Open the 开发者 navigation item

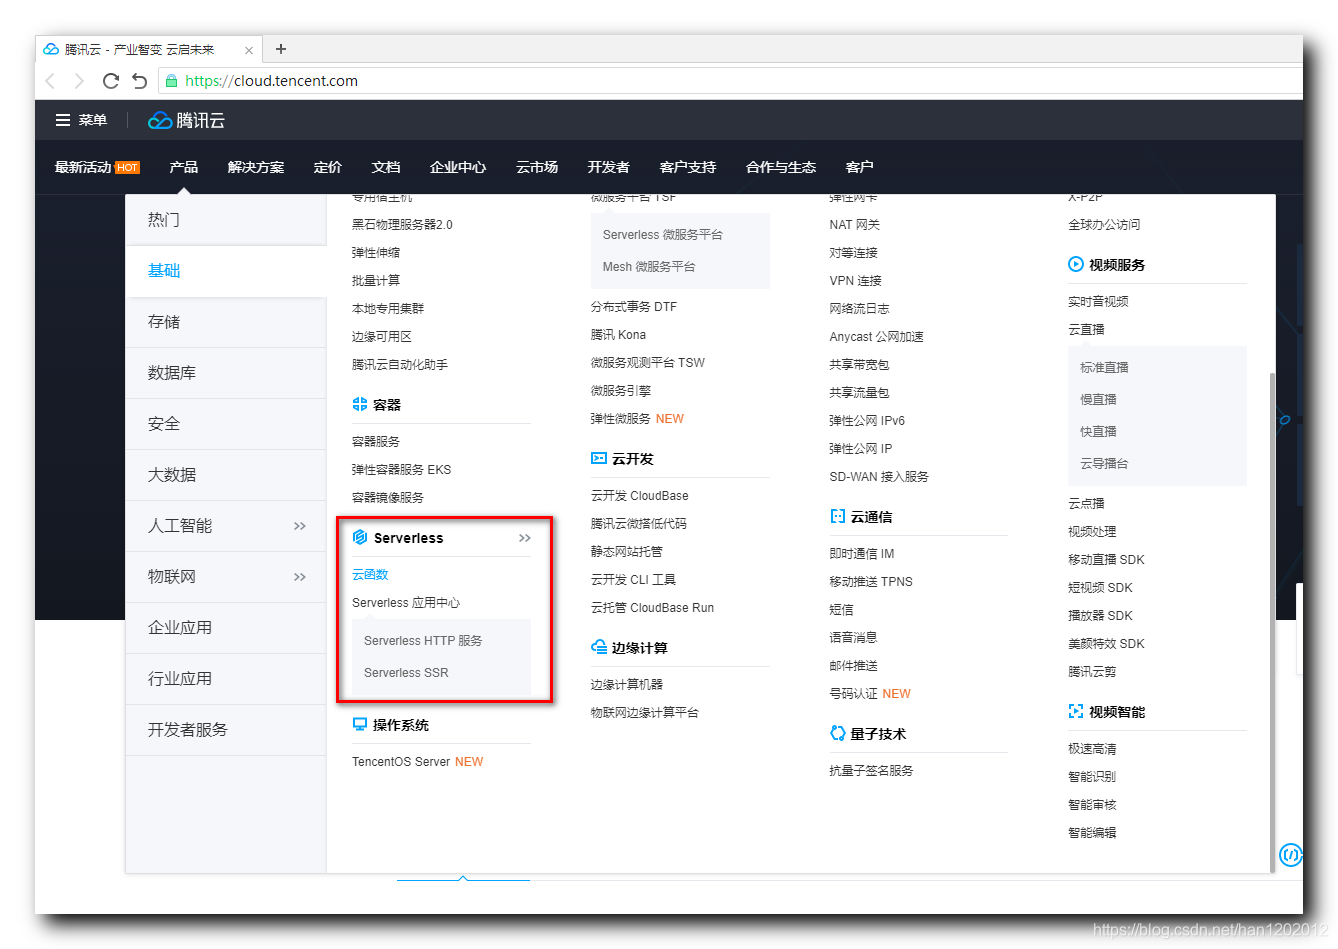(609, 167)
